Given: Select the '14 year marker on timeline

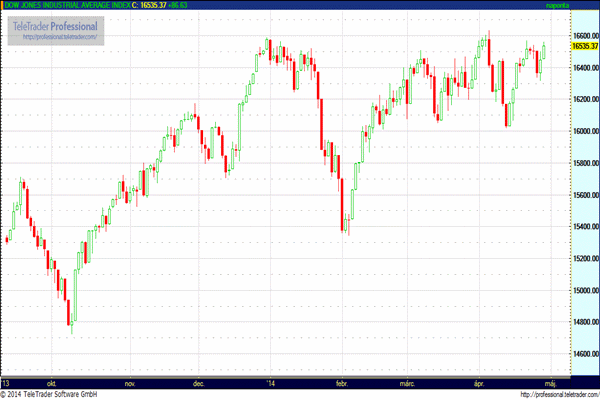Looking at the screenshot, I should 271,384.
